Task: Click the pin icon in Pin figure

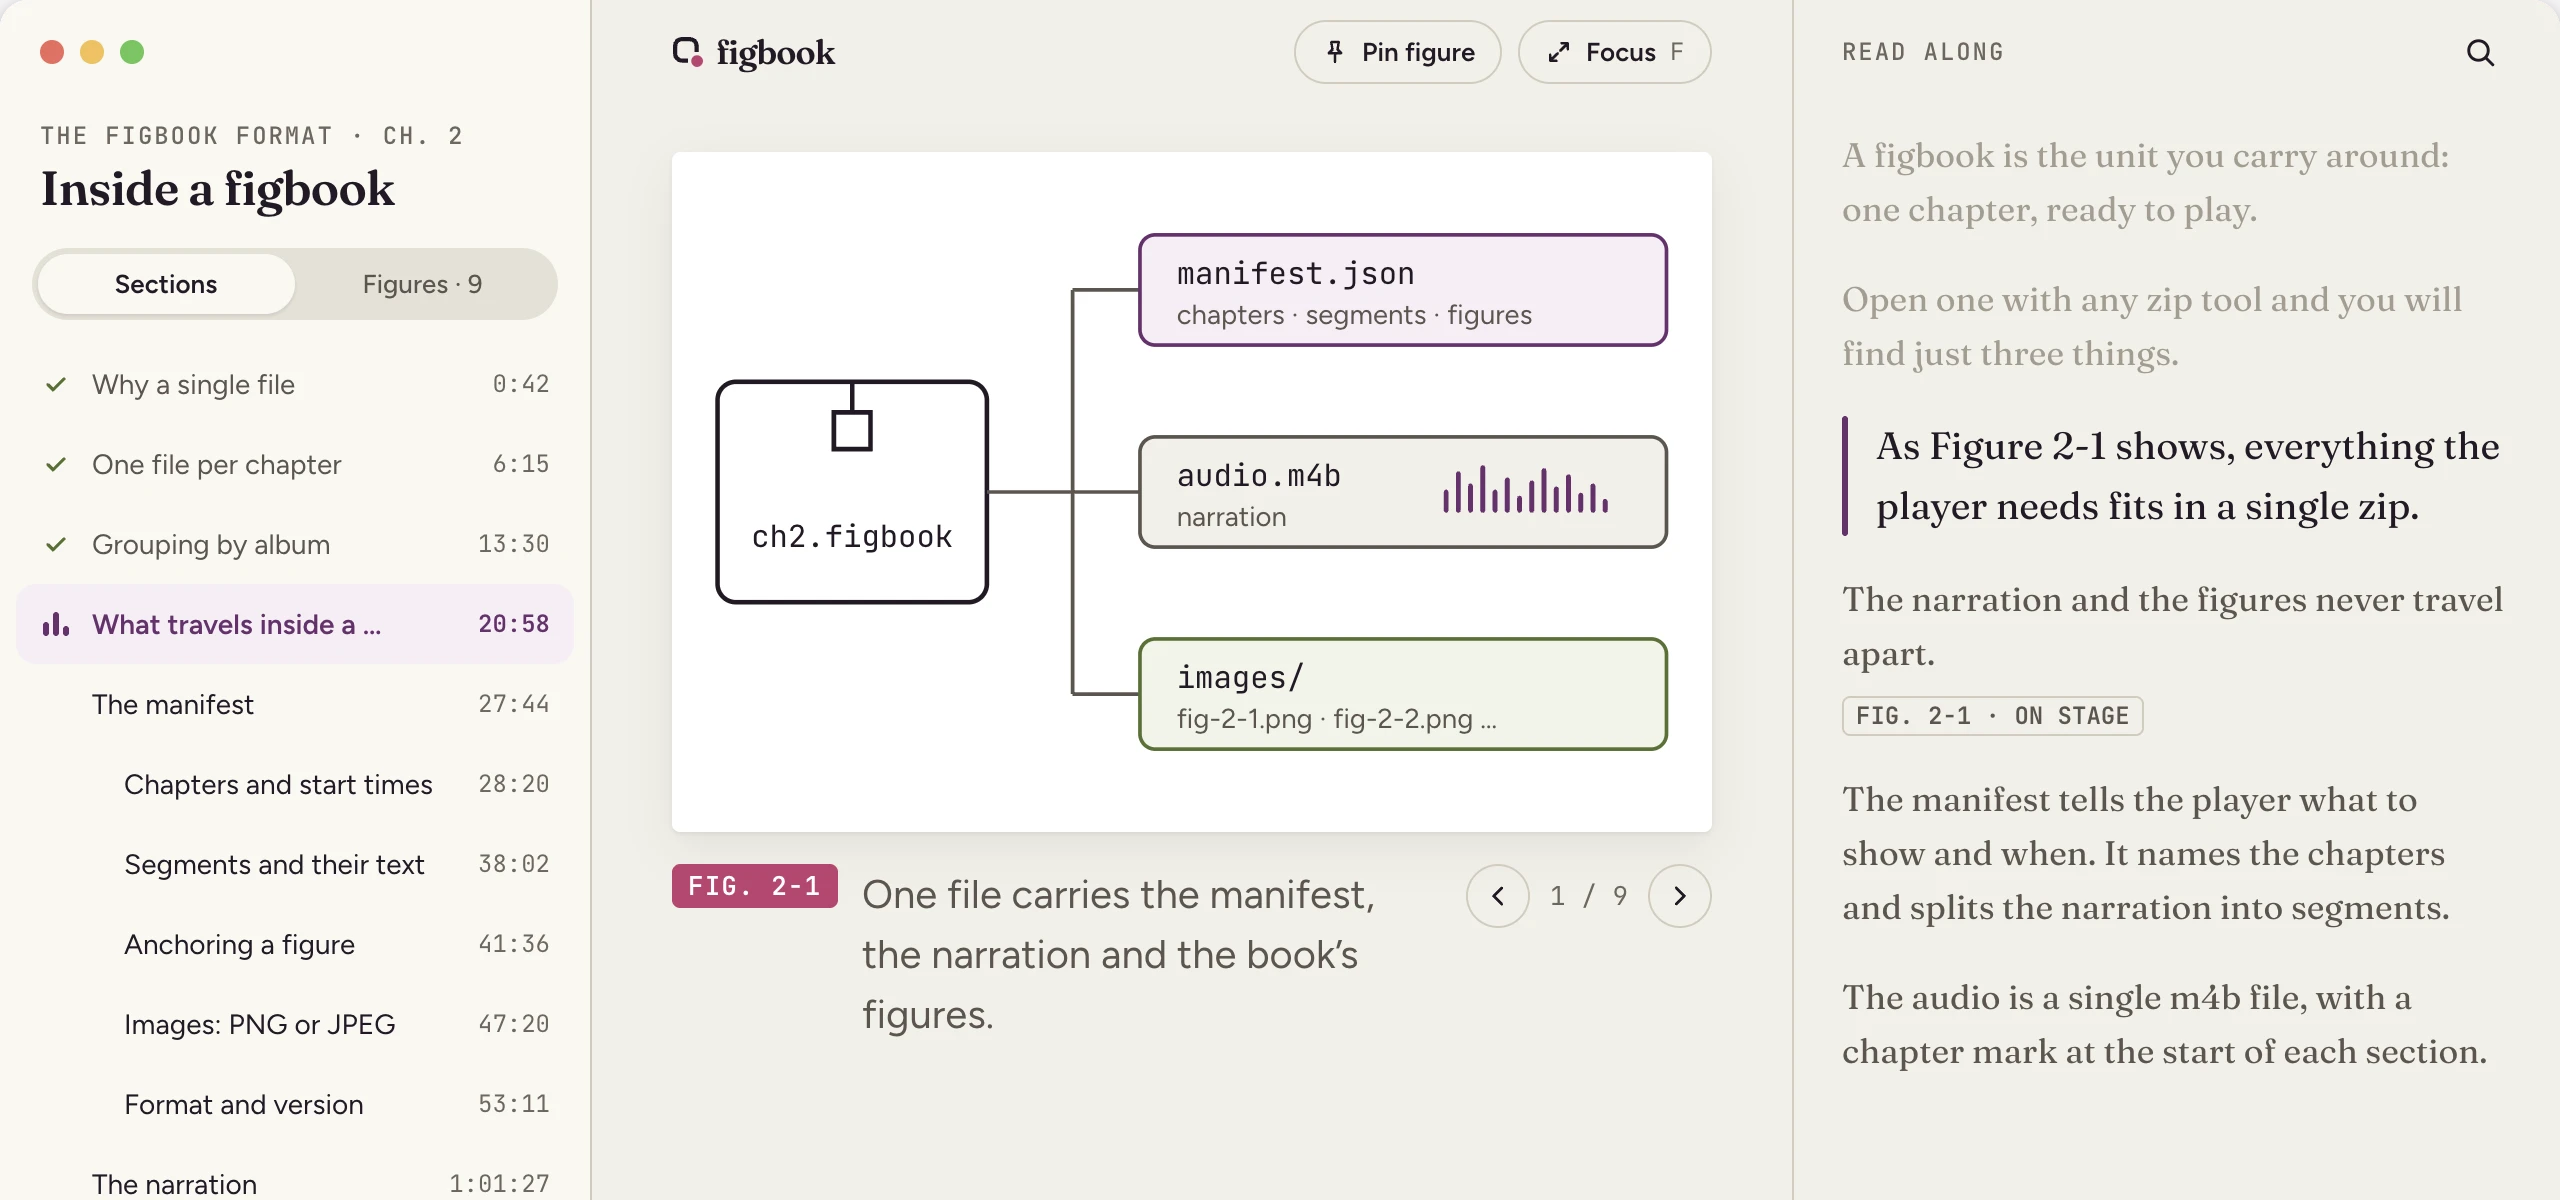Action: click(1334, 52)
